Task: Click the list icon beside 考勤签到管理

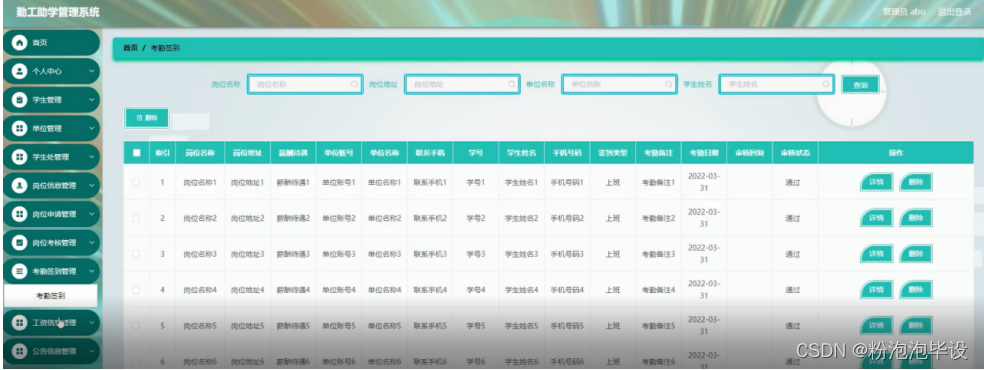Action: click(x=19, y=272)
